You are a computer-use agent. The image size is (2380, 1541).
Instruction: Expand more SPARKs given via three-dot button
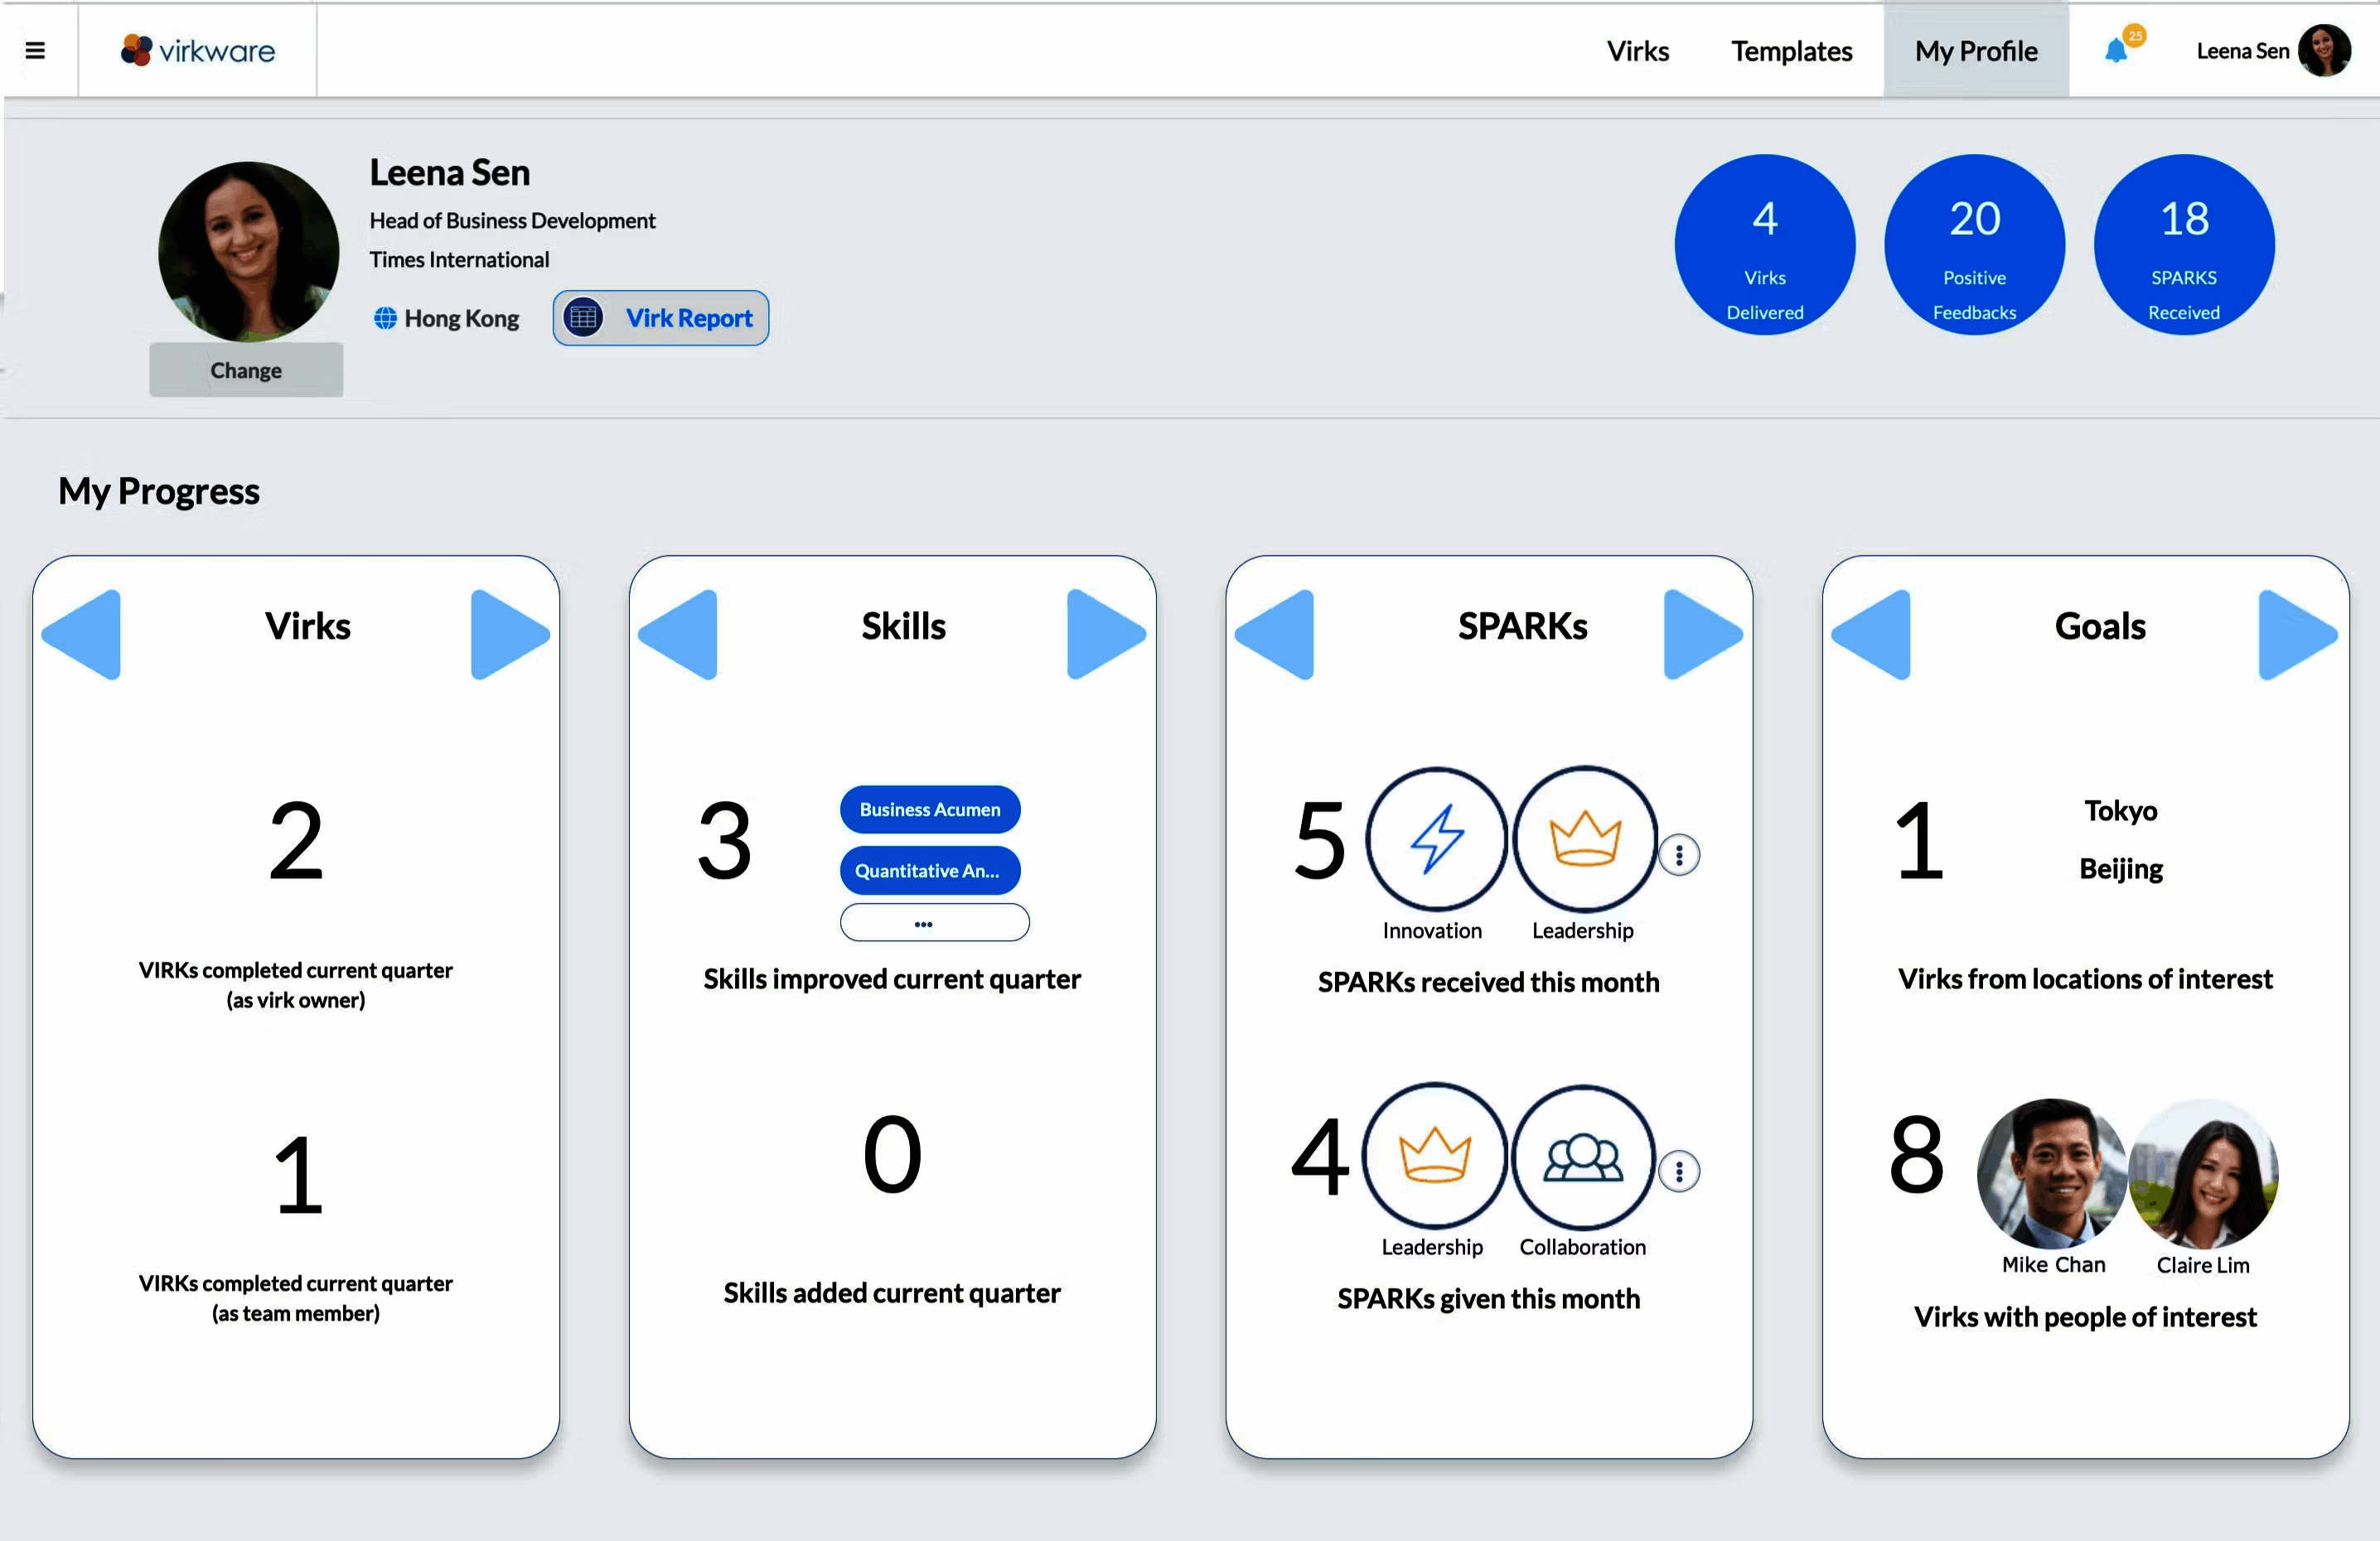point(1679,1171)
